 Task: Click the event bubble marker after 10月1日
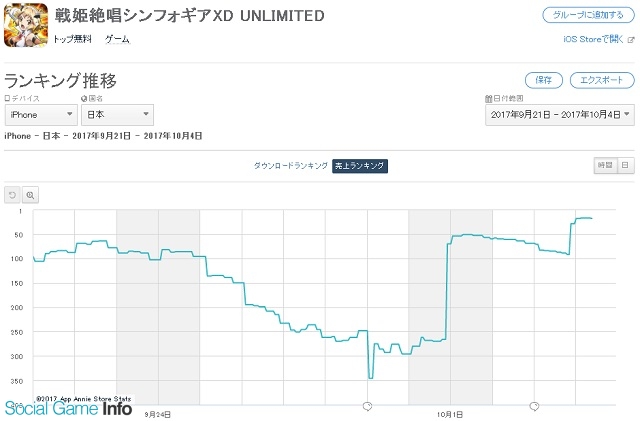pos(534,406)
